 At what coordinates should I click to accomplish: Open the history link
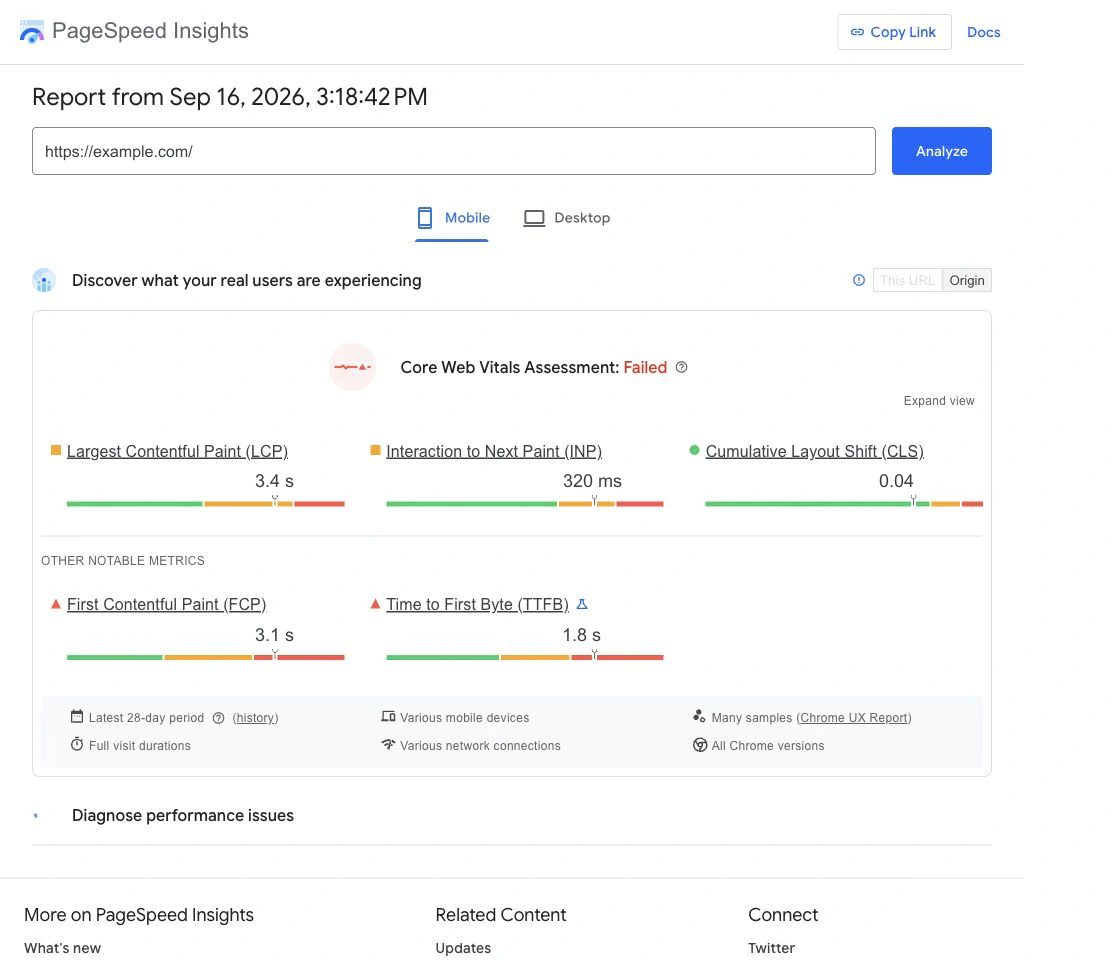point(255,718)
